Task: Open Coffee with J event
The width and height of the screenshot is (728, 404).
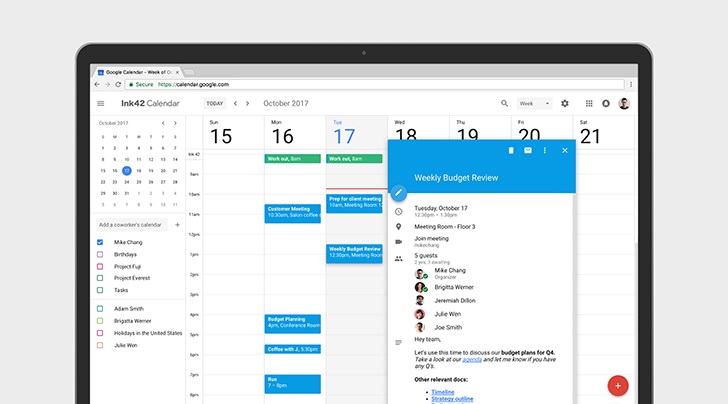Action: click(292, 349)
